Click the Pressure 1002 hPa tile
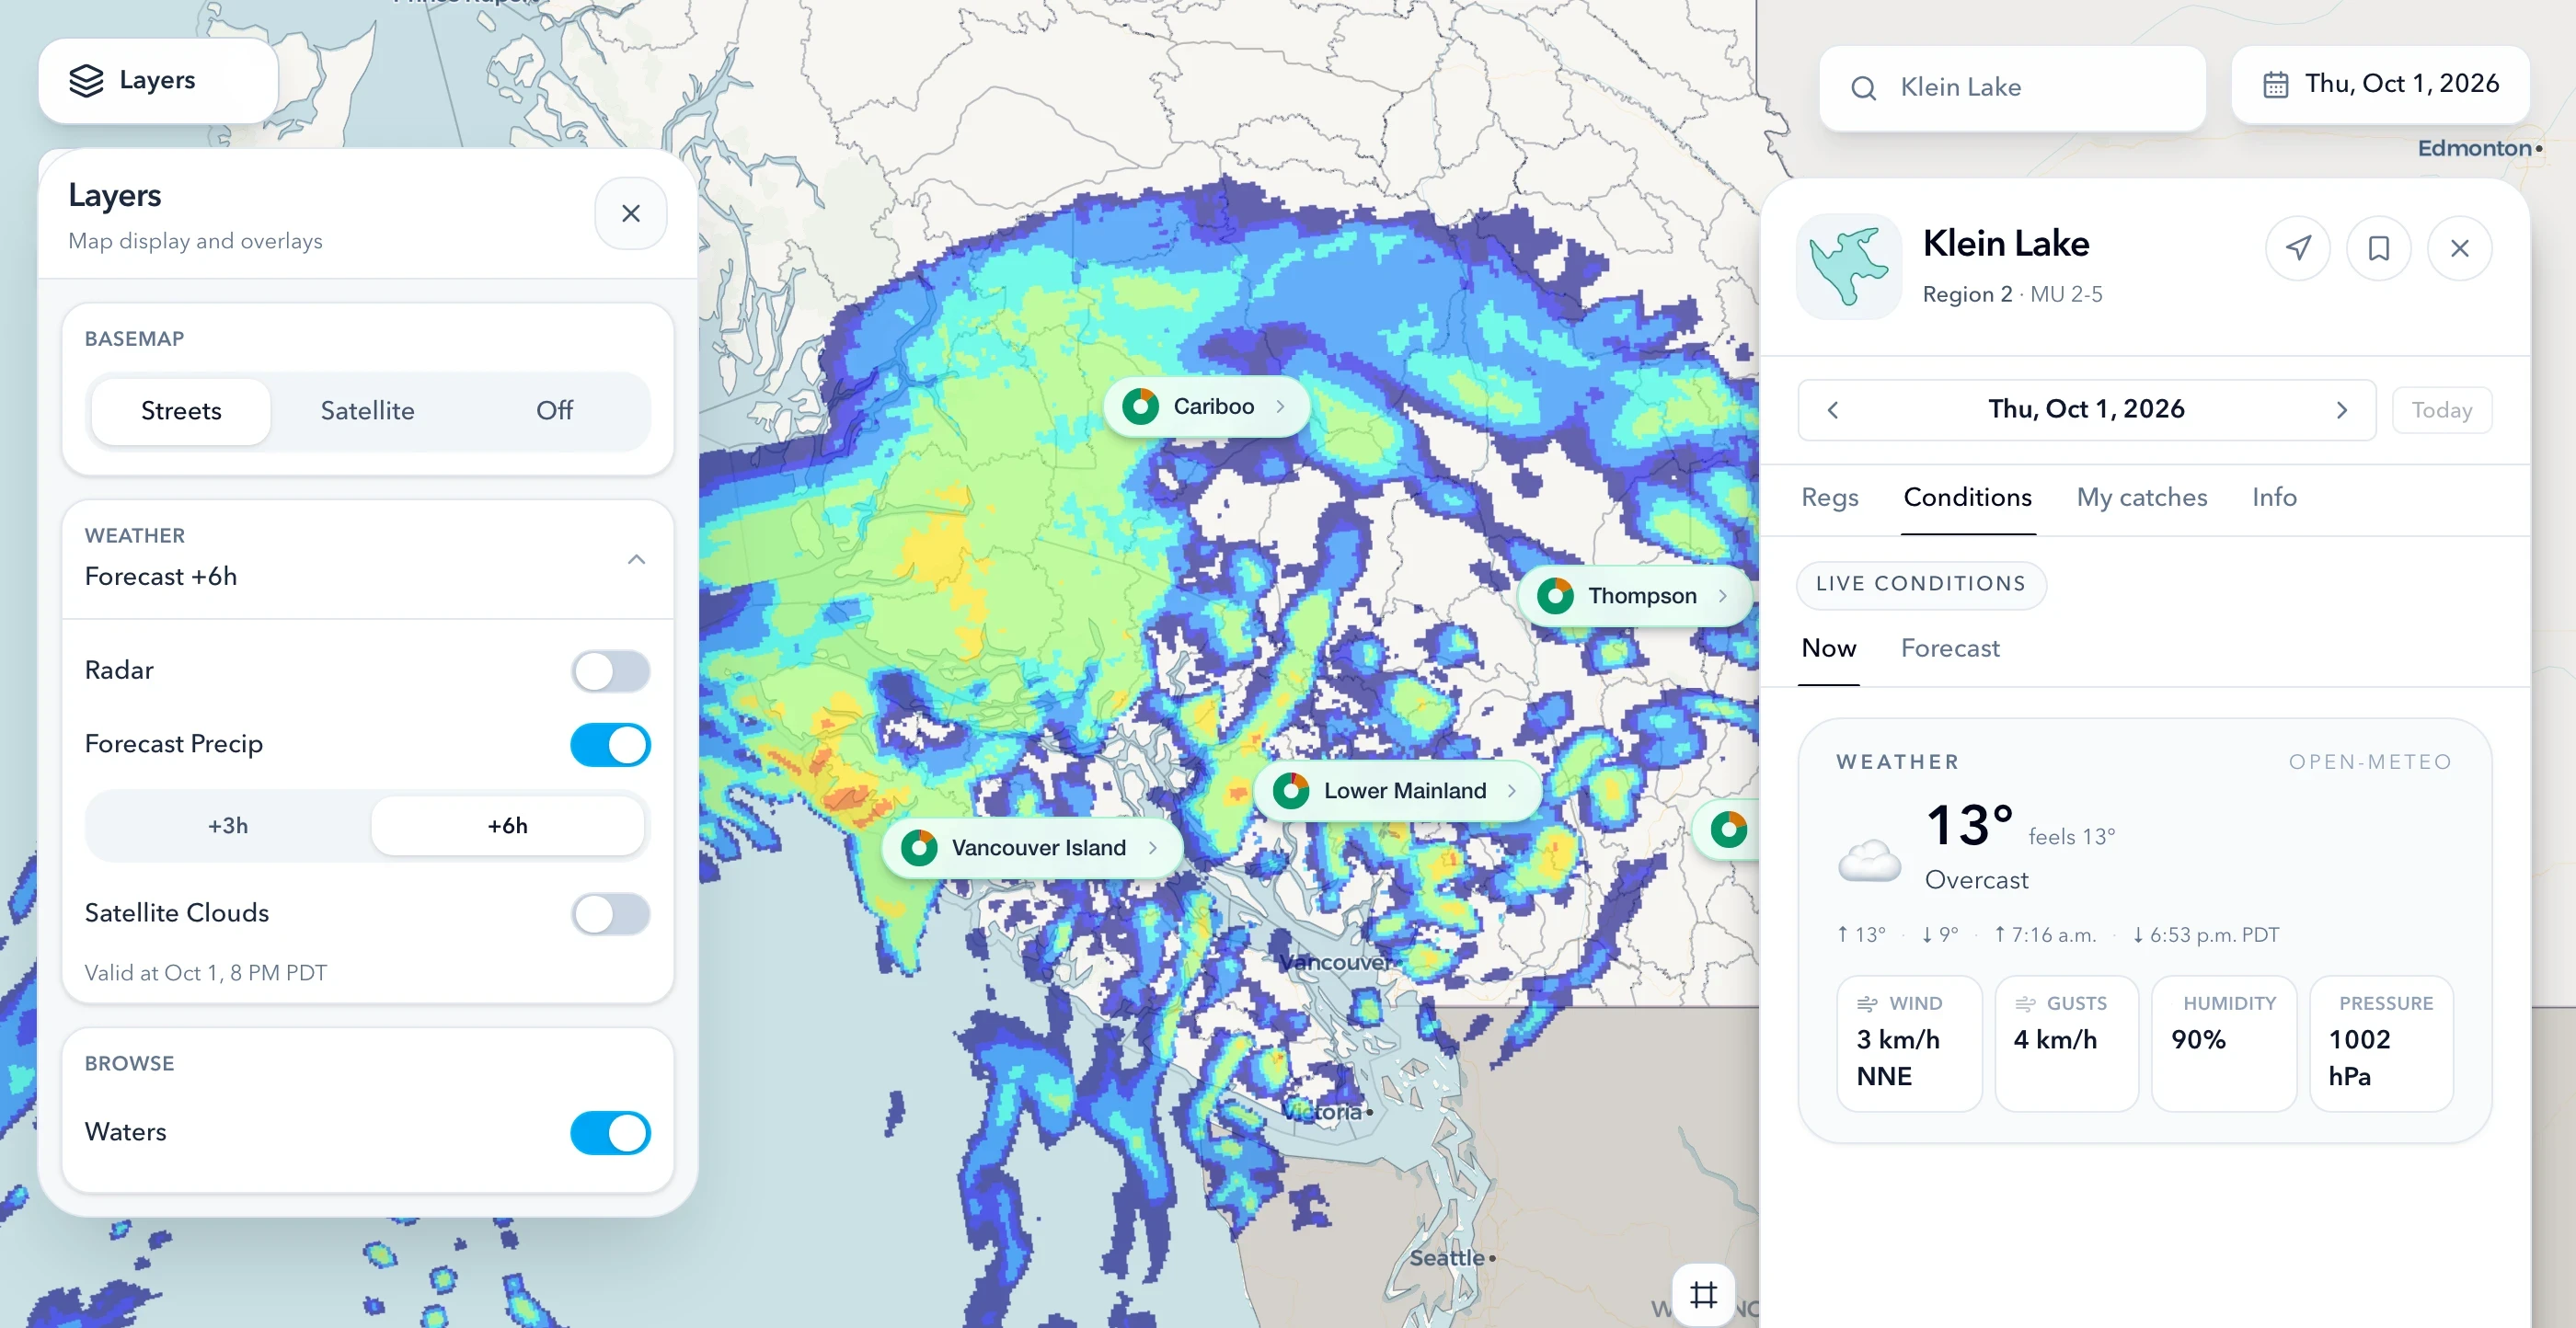The image size is (2576, 1328). (x=2382, y=1043)
